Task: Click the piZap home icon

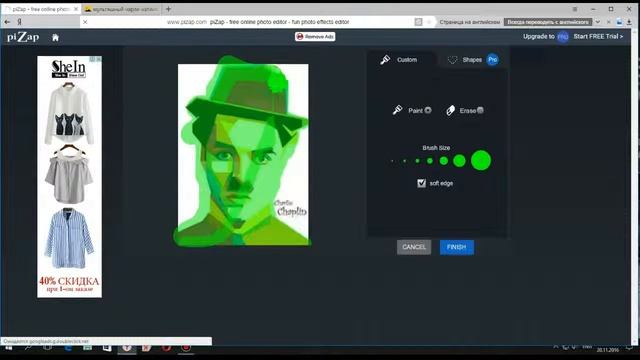Action: (x=55, y=38)
